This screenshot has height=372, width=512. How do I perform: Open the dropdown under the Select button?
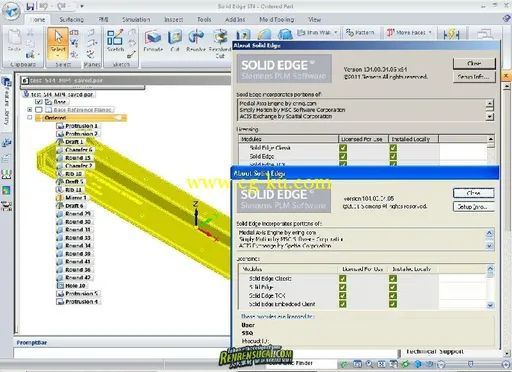[x=58, y=55]
